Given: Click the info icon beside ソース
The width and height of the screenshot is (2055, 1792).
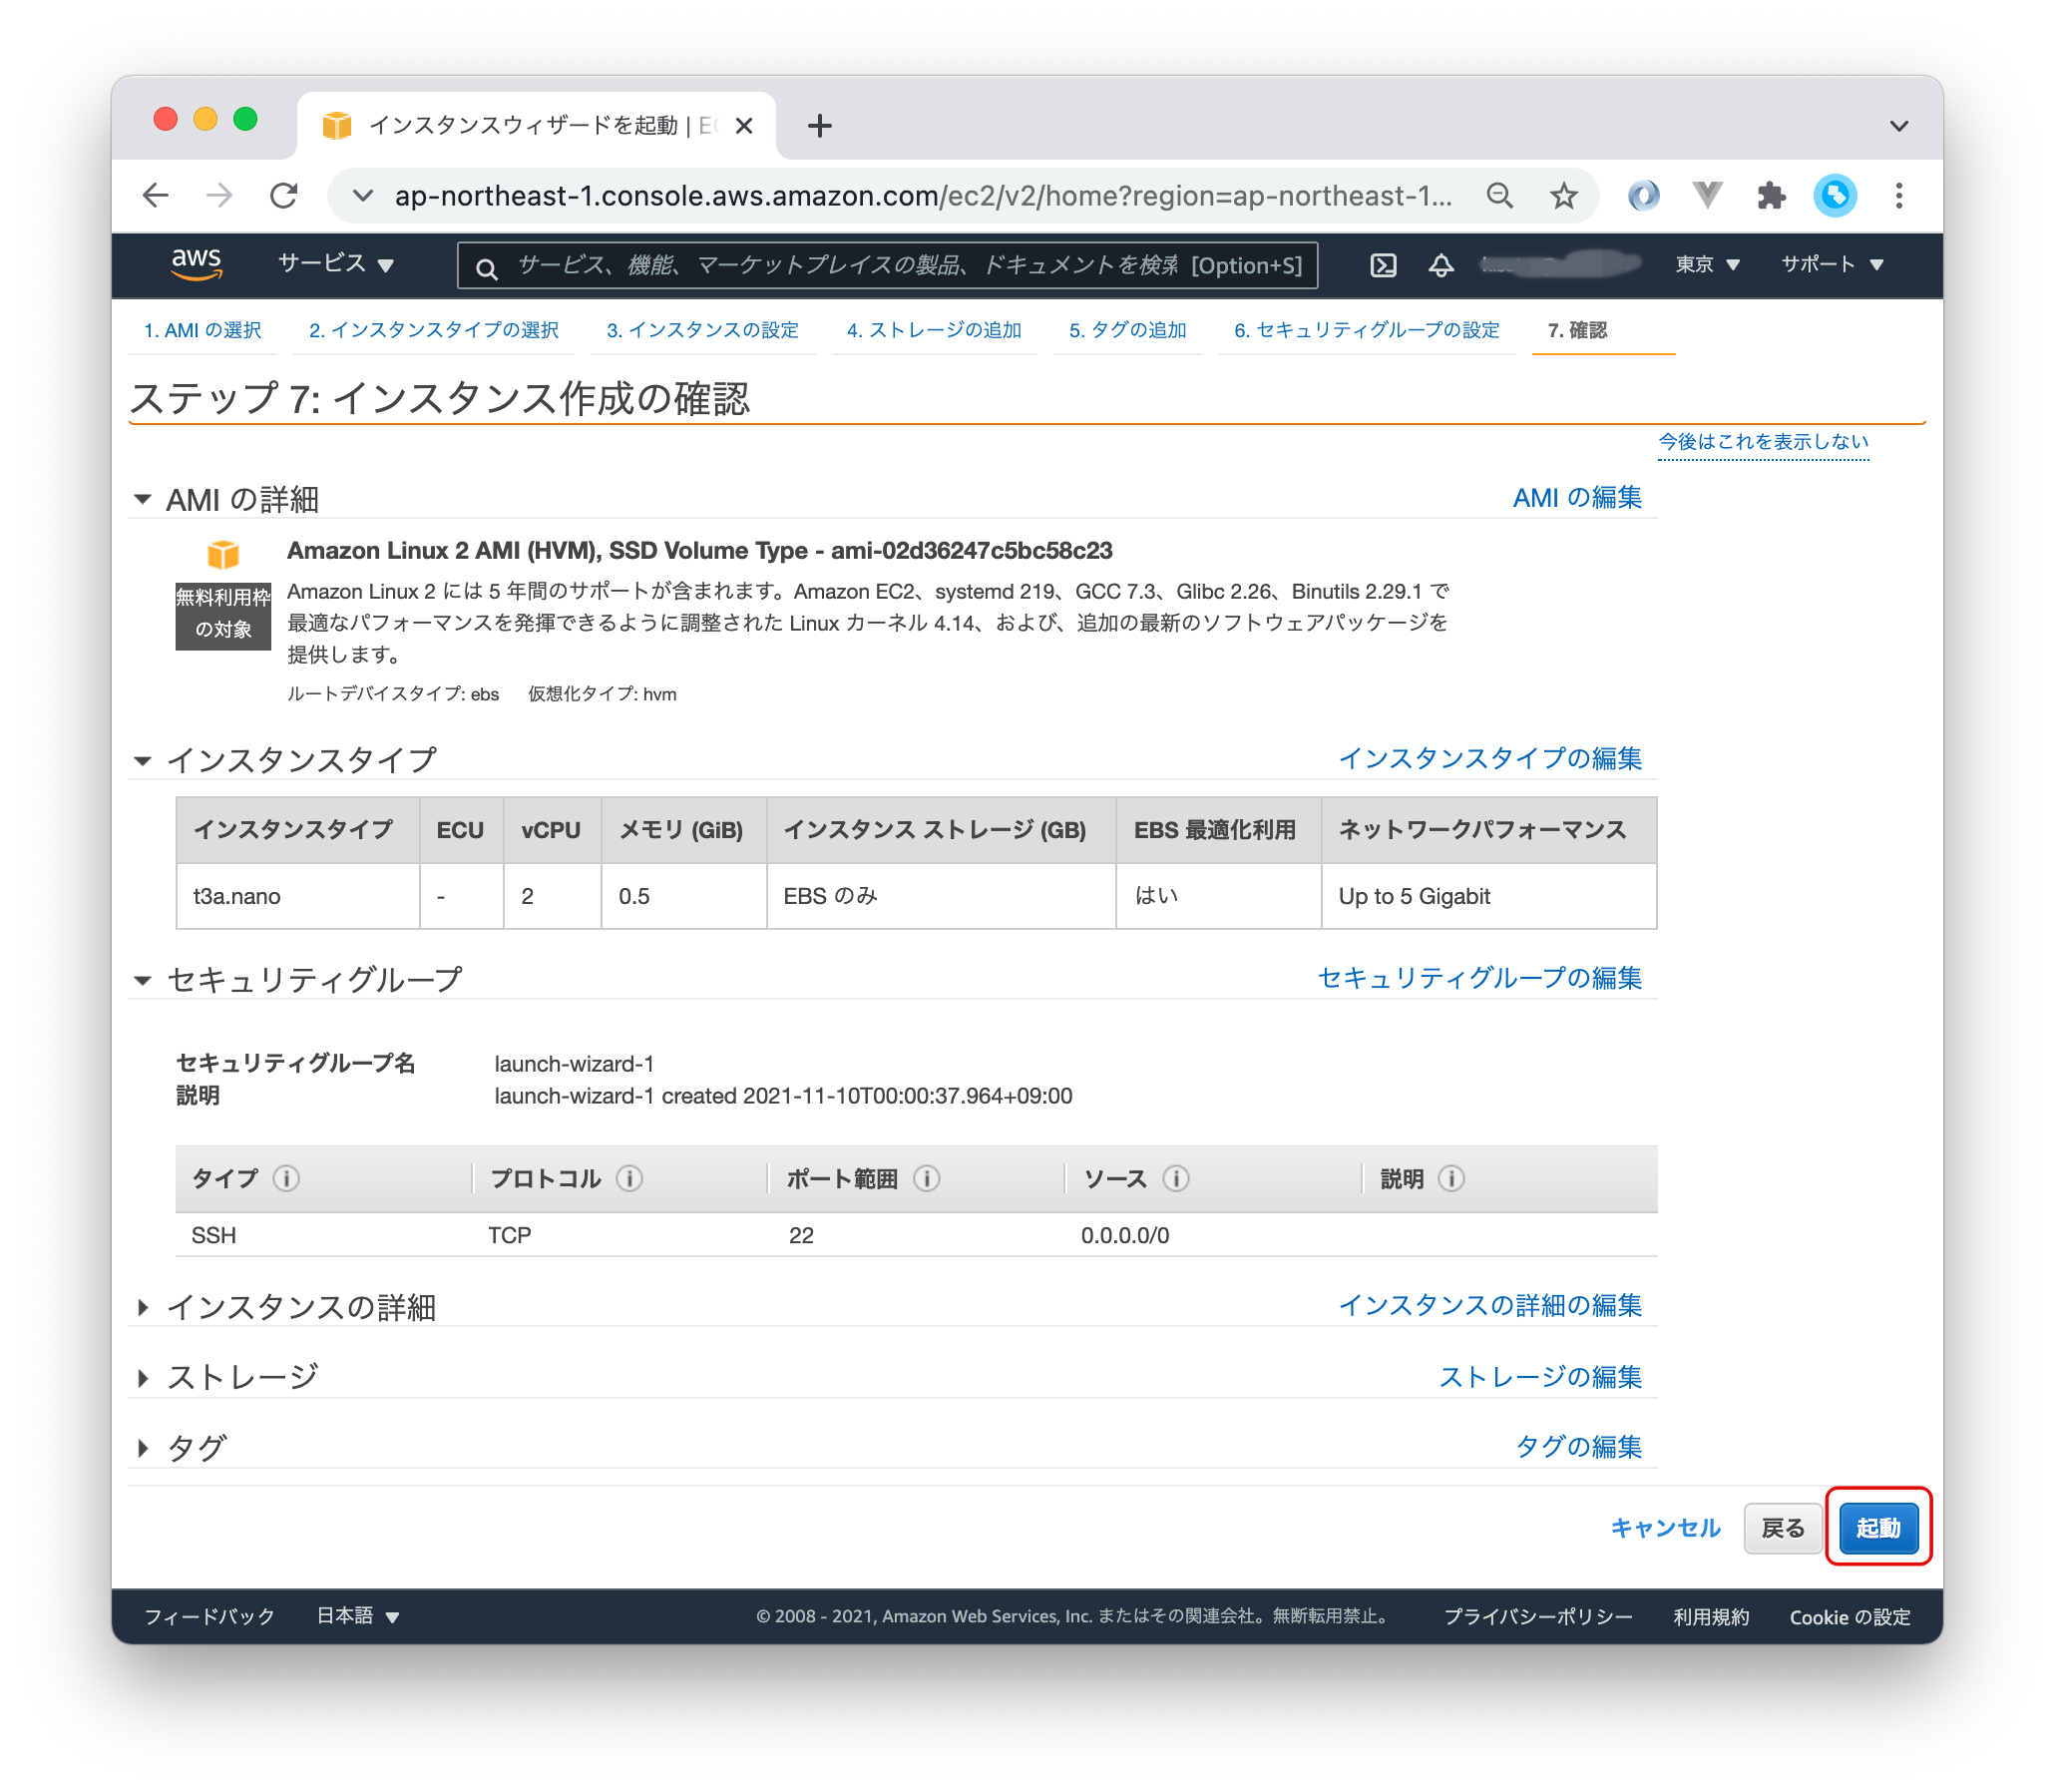Looking at the screenshot, I should coord(1176,1179).
